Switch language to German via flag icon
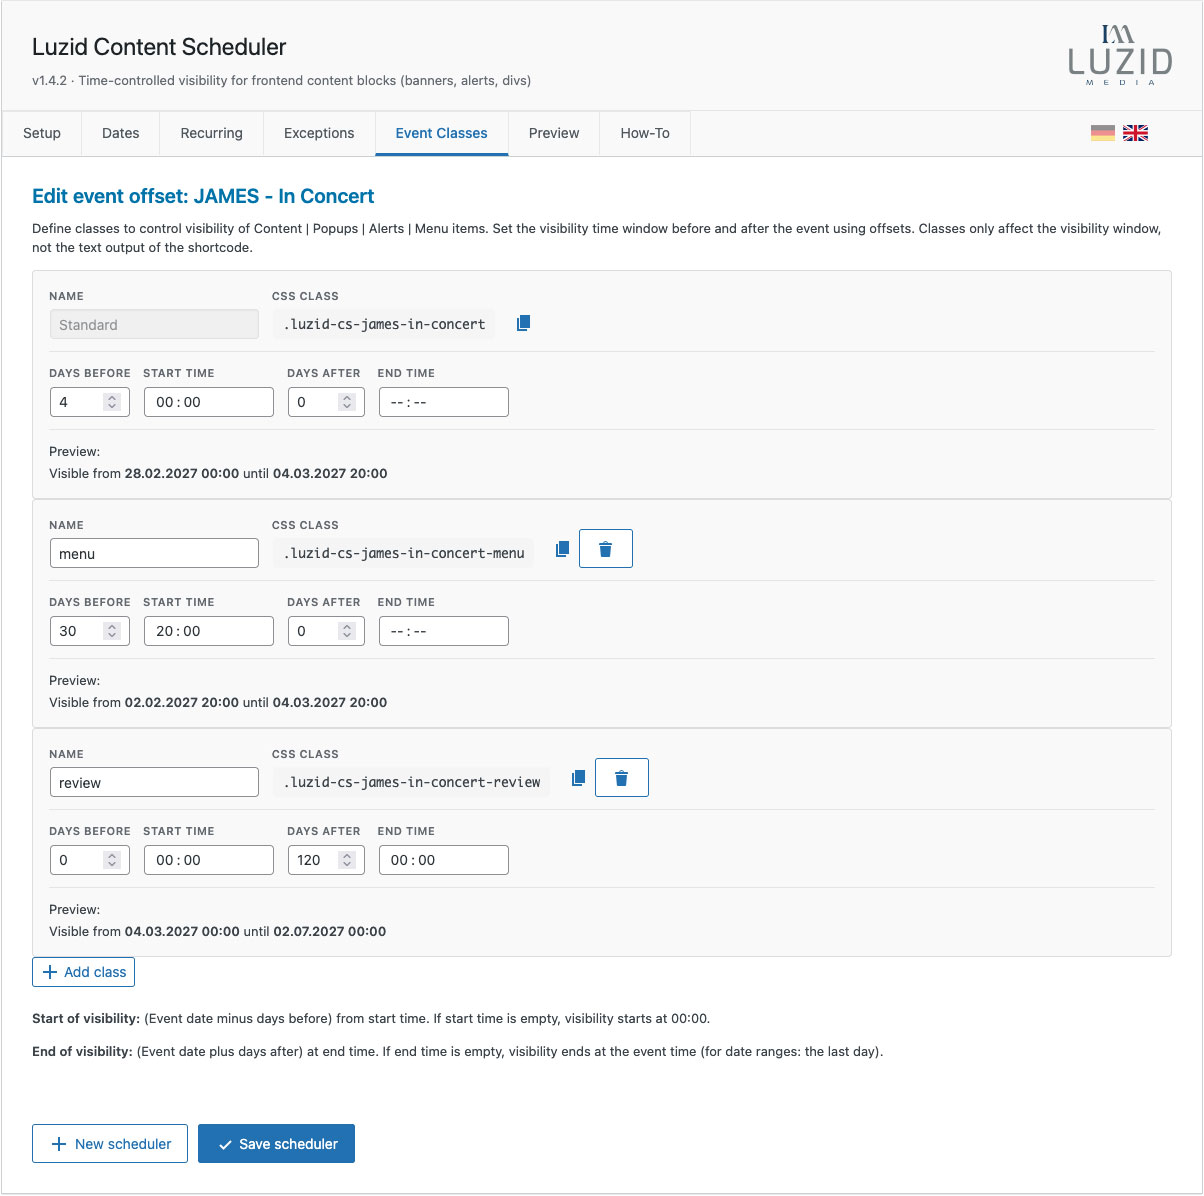This screenshot has height=1196, width=1204. 1103,132
